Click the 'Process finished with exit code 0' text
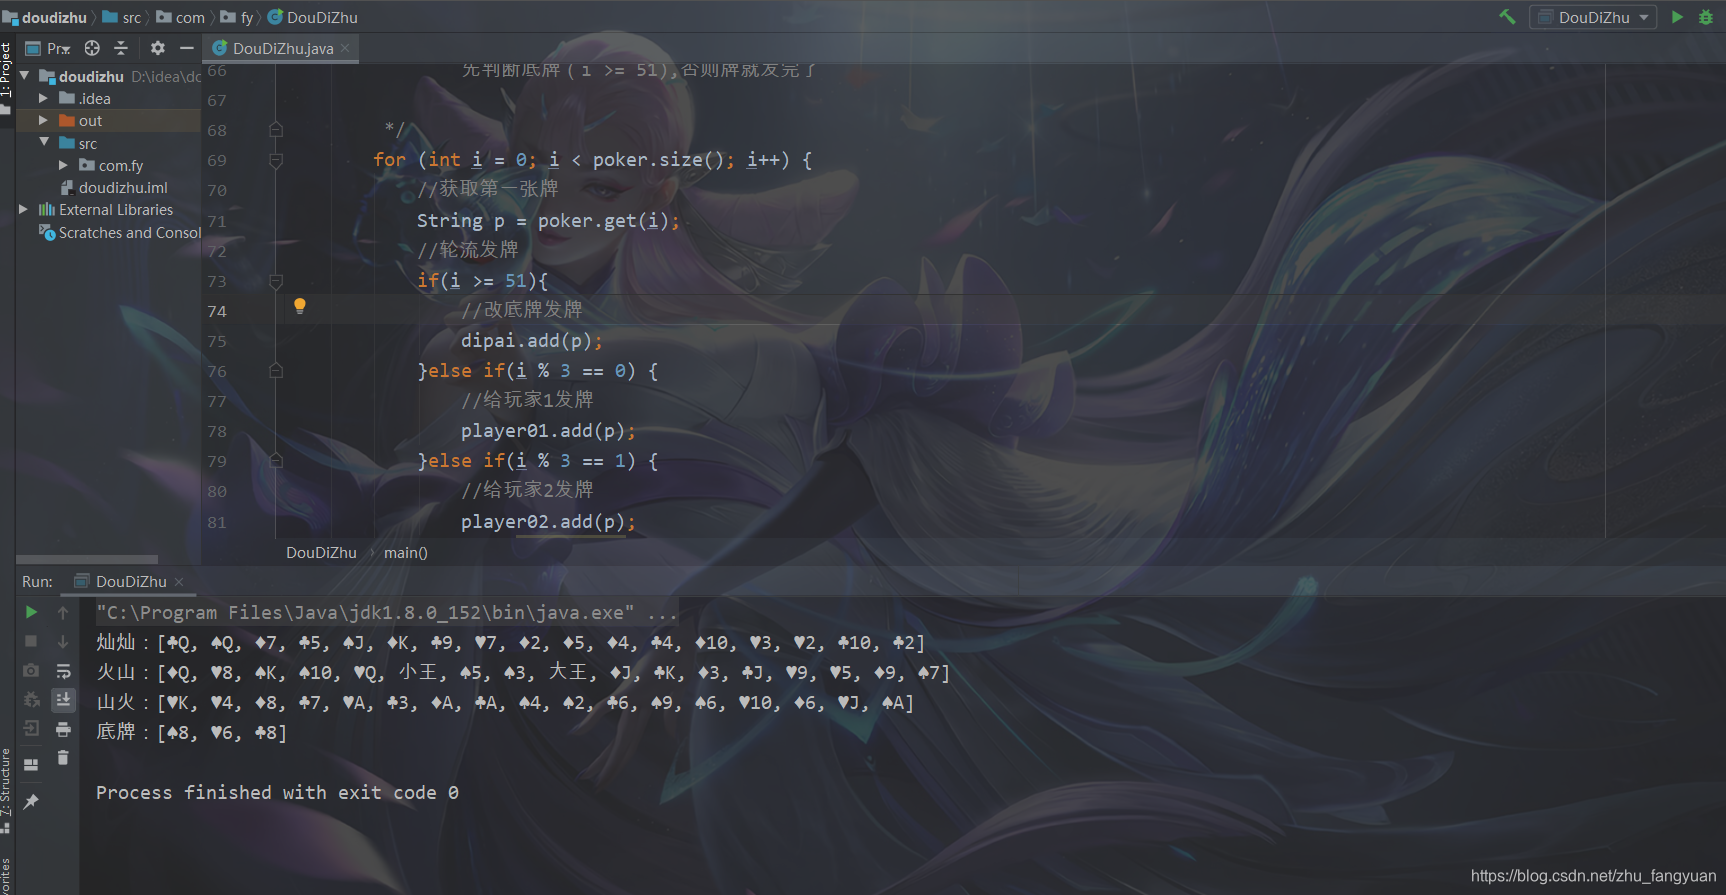 point(277,792)
